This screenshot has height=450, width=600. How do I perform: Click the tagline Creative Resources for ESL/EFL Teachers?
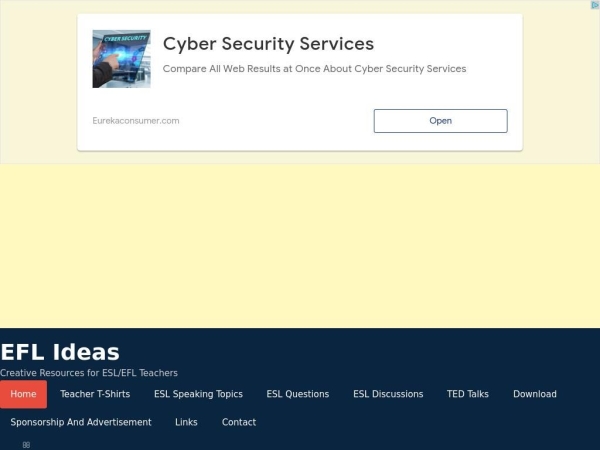click(89, 373)
